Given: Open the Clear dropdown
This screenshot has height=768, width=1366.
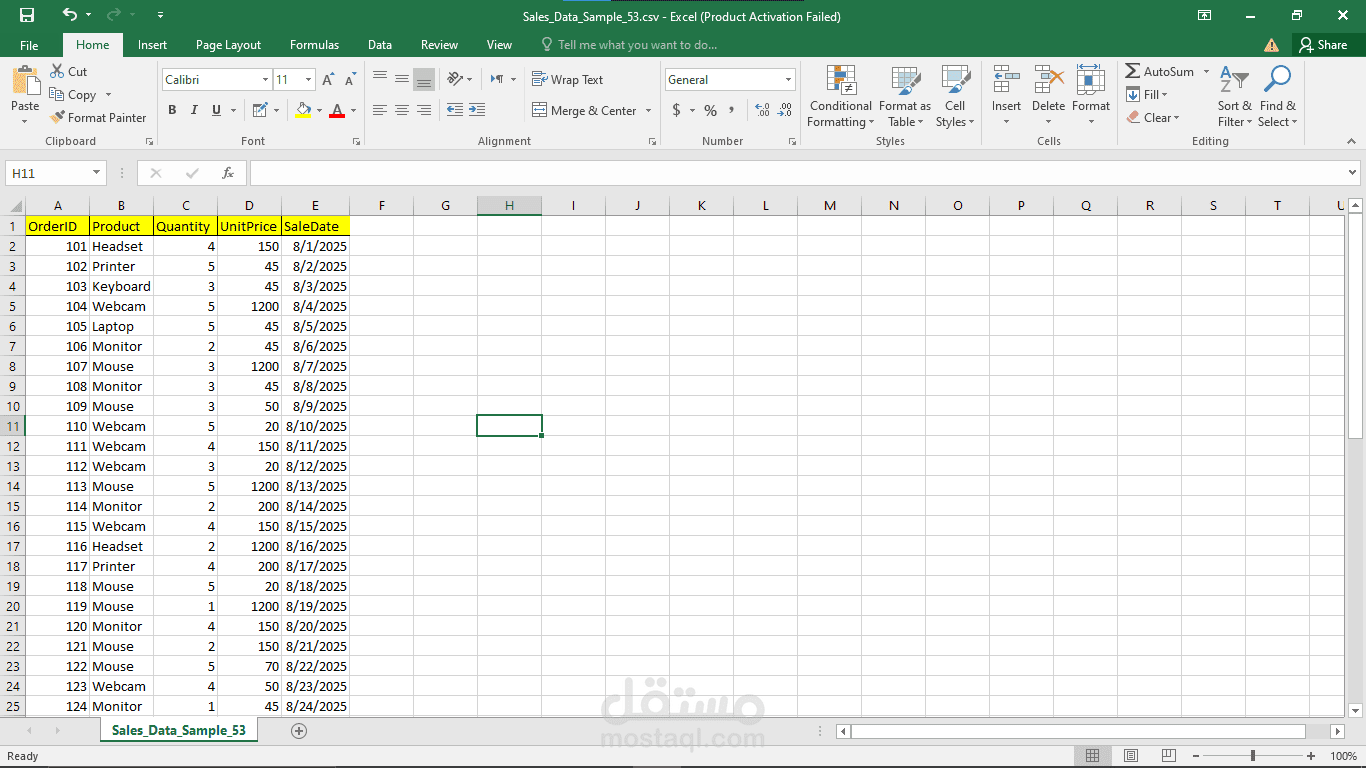Looking at the screenshot, I should coord(1153,117).
